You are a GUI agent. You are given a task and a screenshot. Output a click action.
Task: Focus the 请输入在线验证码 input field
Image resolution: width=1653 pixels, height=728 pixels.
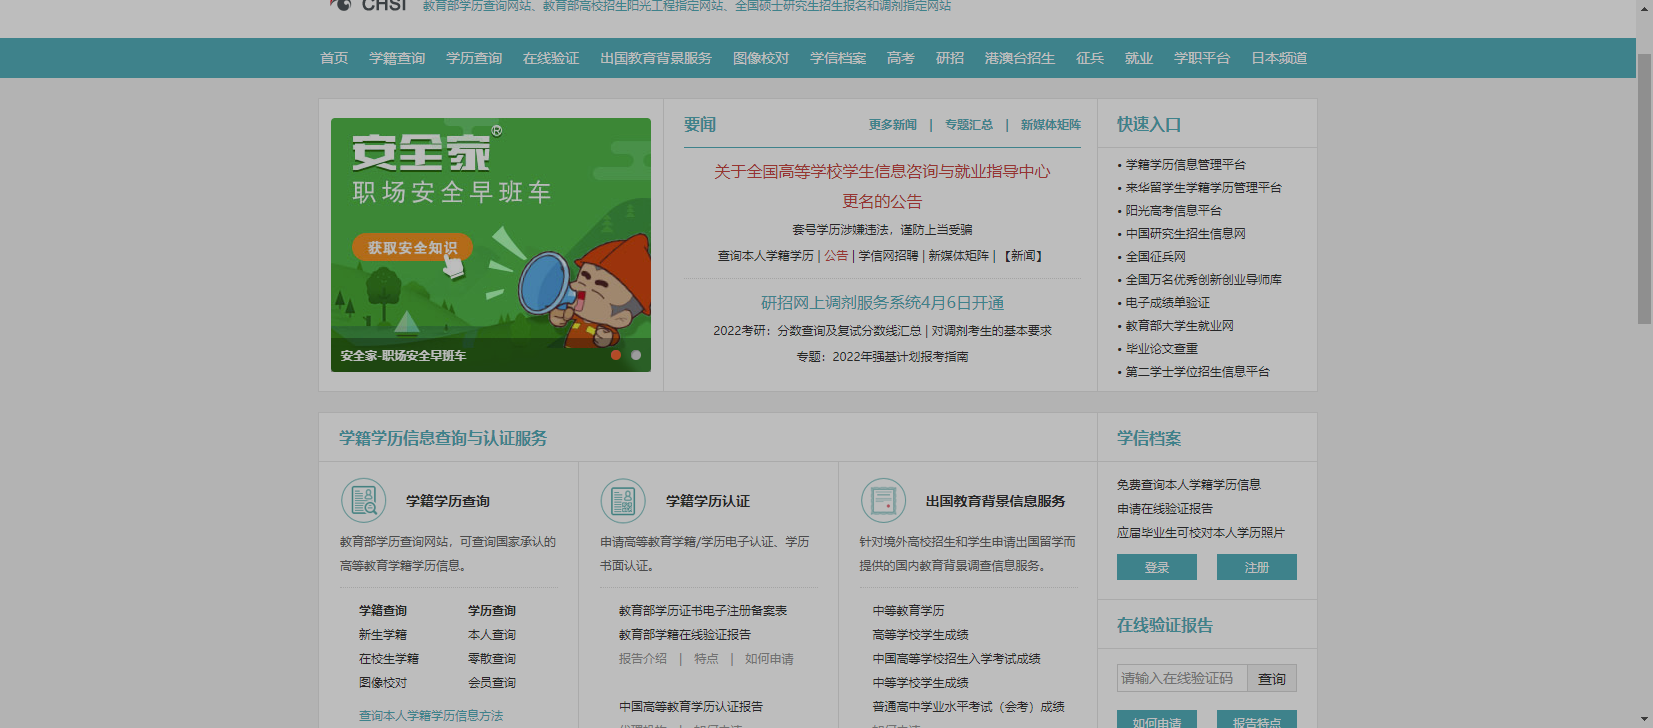point(1182,678)
